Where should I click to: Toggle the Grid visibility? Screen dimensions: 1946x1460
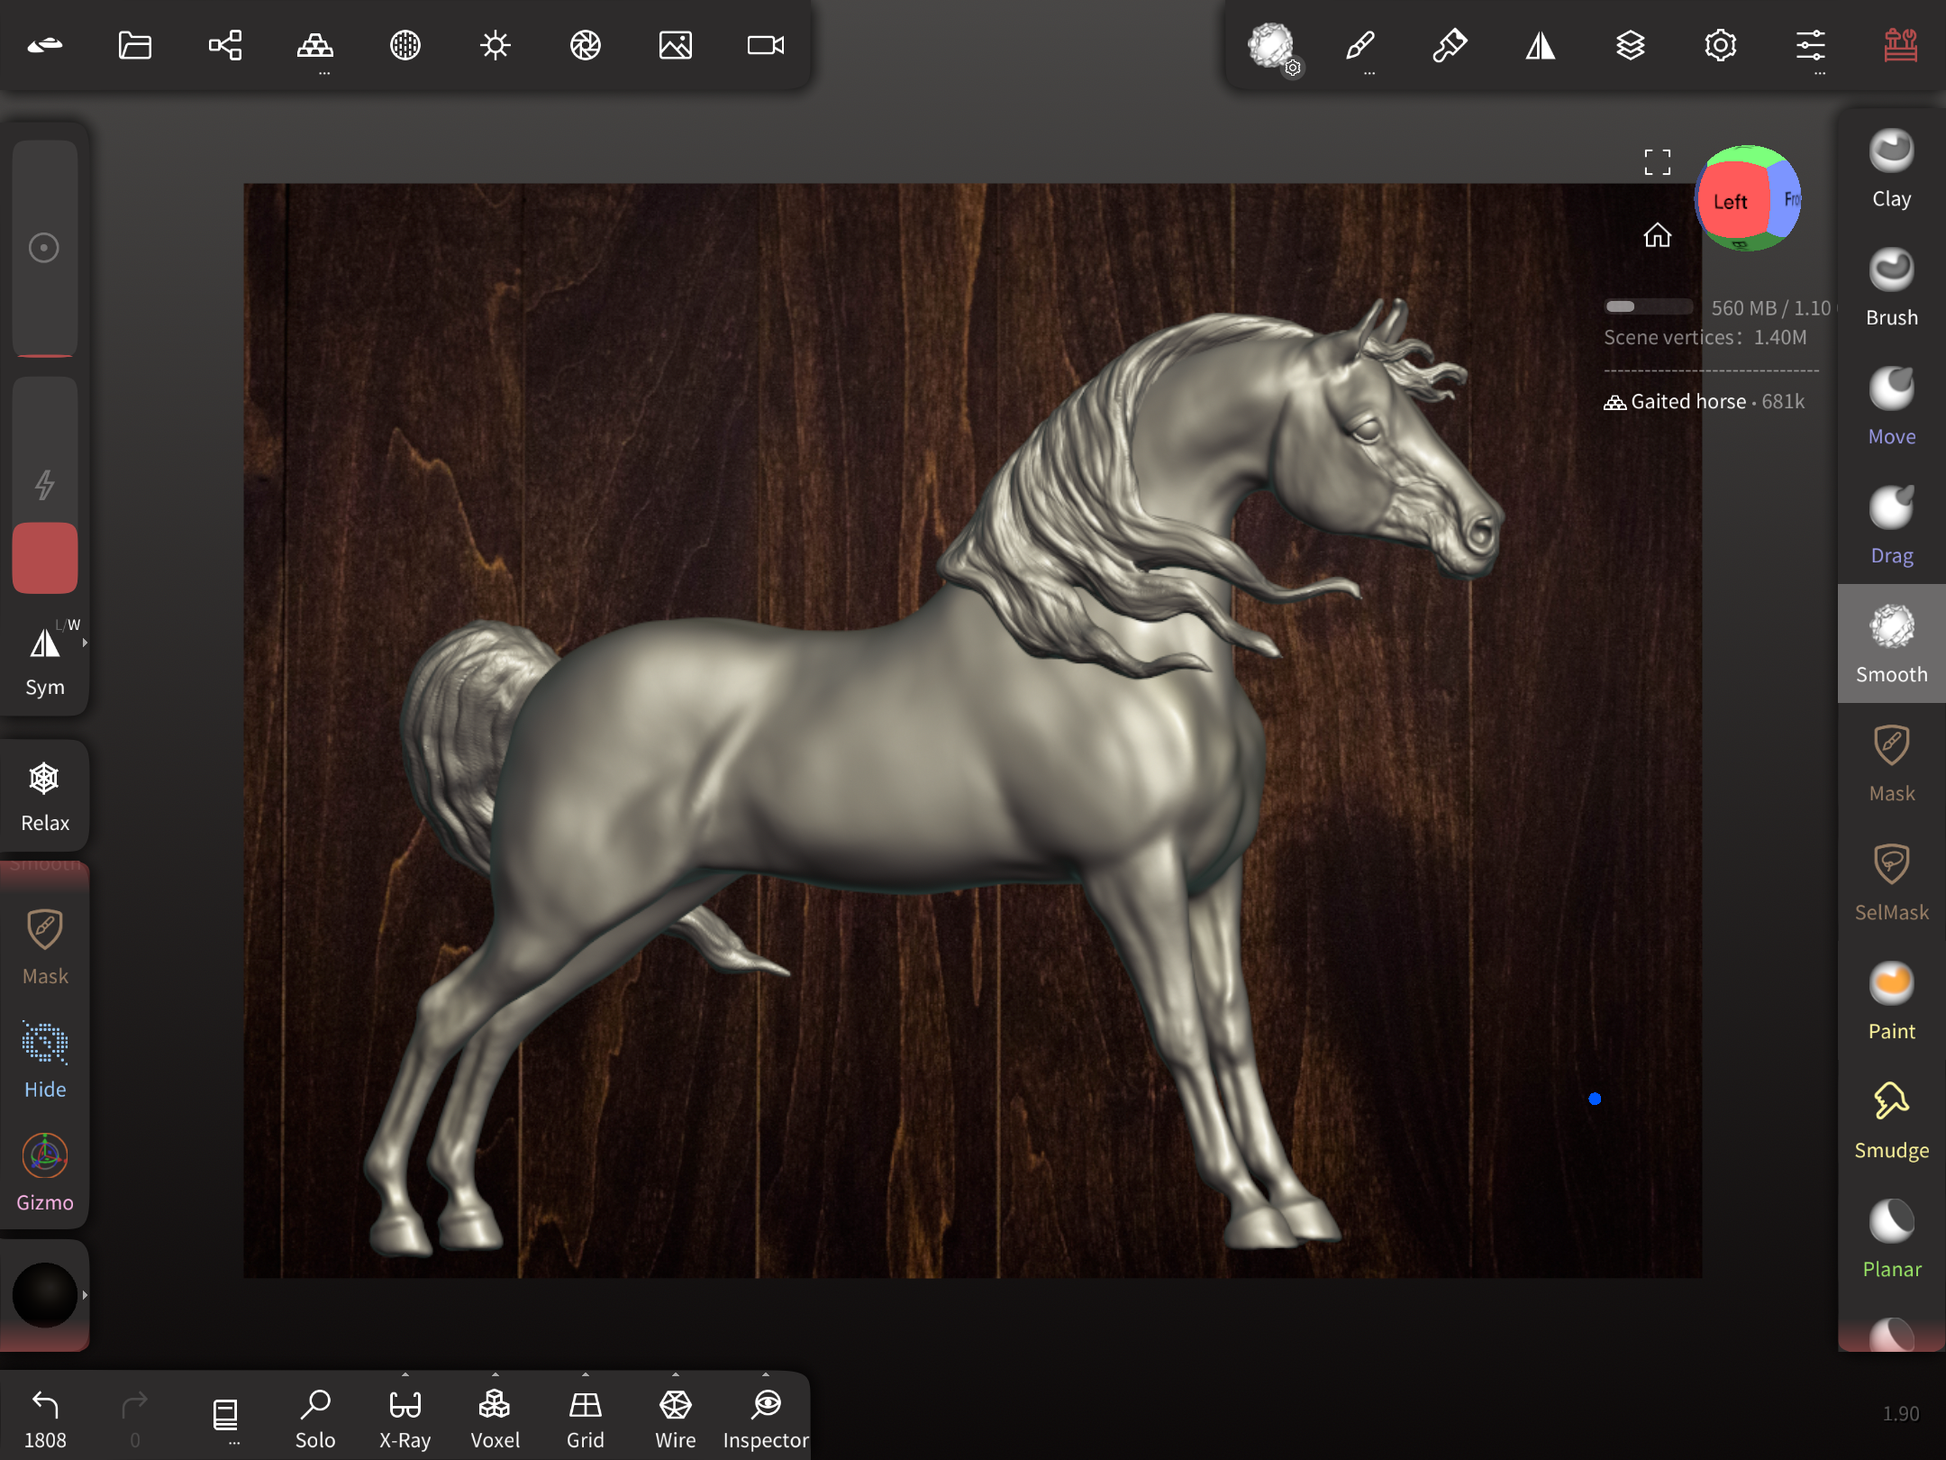pyautogui.click(x=585, y=1417)
